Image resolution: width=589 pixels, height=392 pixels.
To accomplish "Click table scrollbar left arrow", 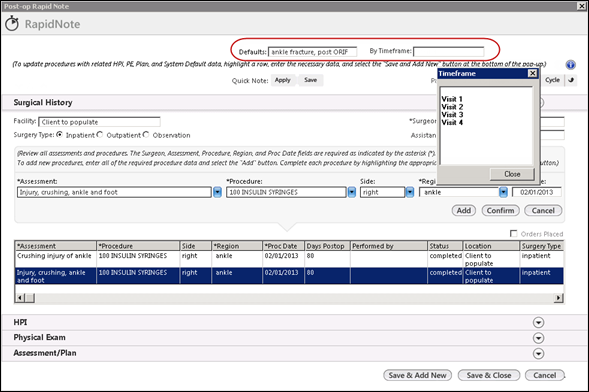I will pyautogui.click(x=20, y=298).
